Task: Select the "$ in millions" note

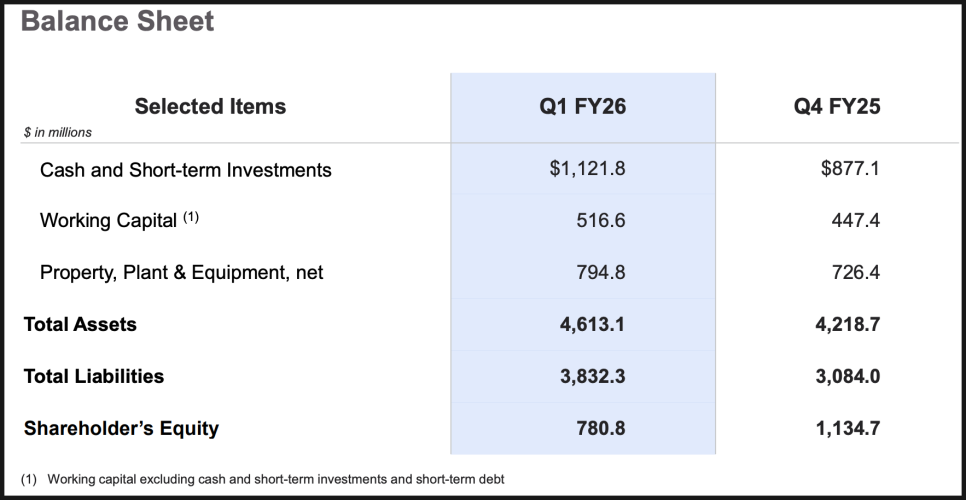Action: coord(58,133)
